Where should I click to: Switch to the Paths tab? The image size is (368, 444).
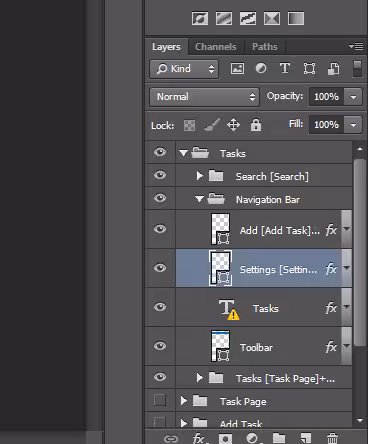click(265, 47)
